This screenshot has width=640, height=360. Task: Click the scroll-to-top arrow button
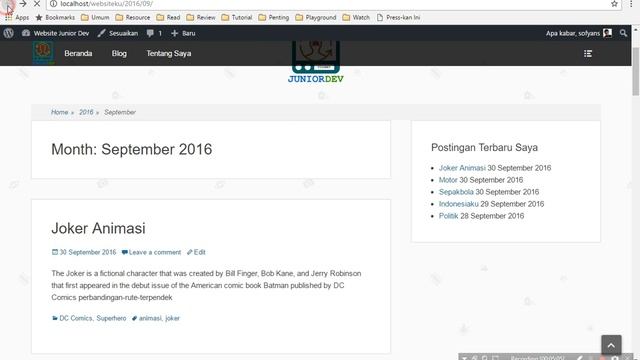[x=611, y=345]
